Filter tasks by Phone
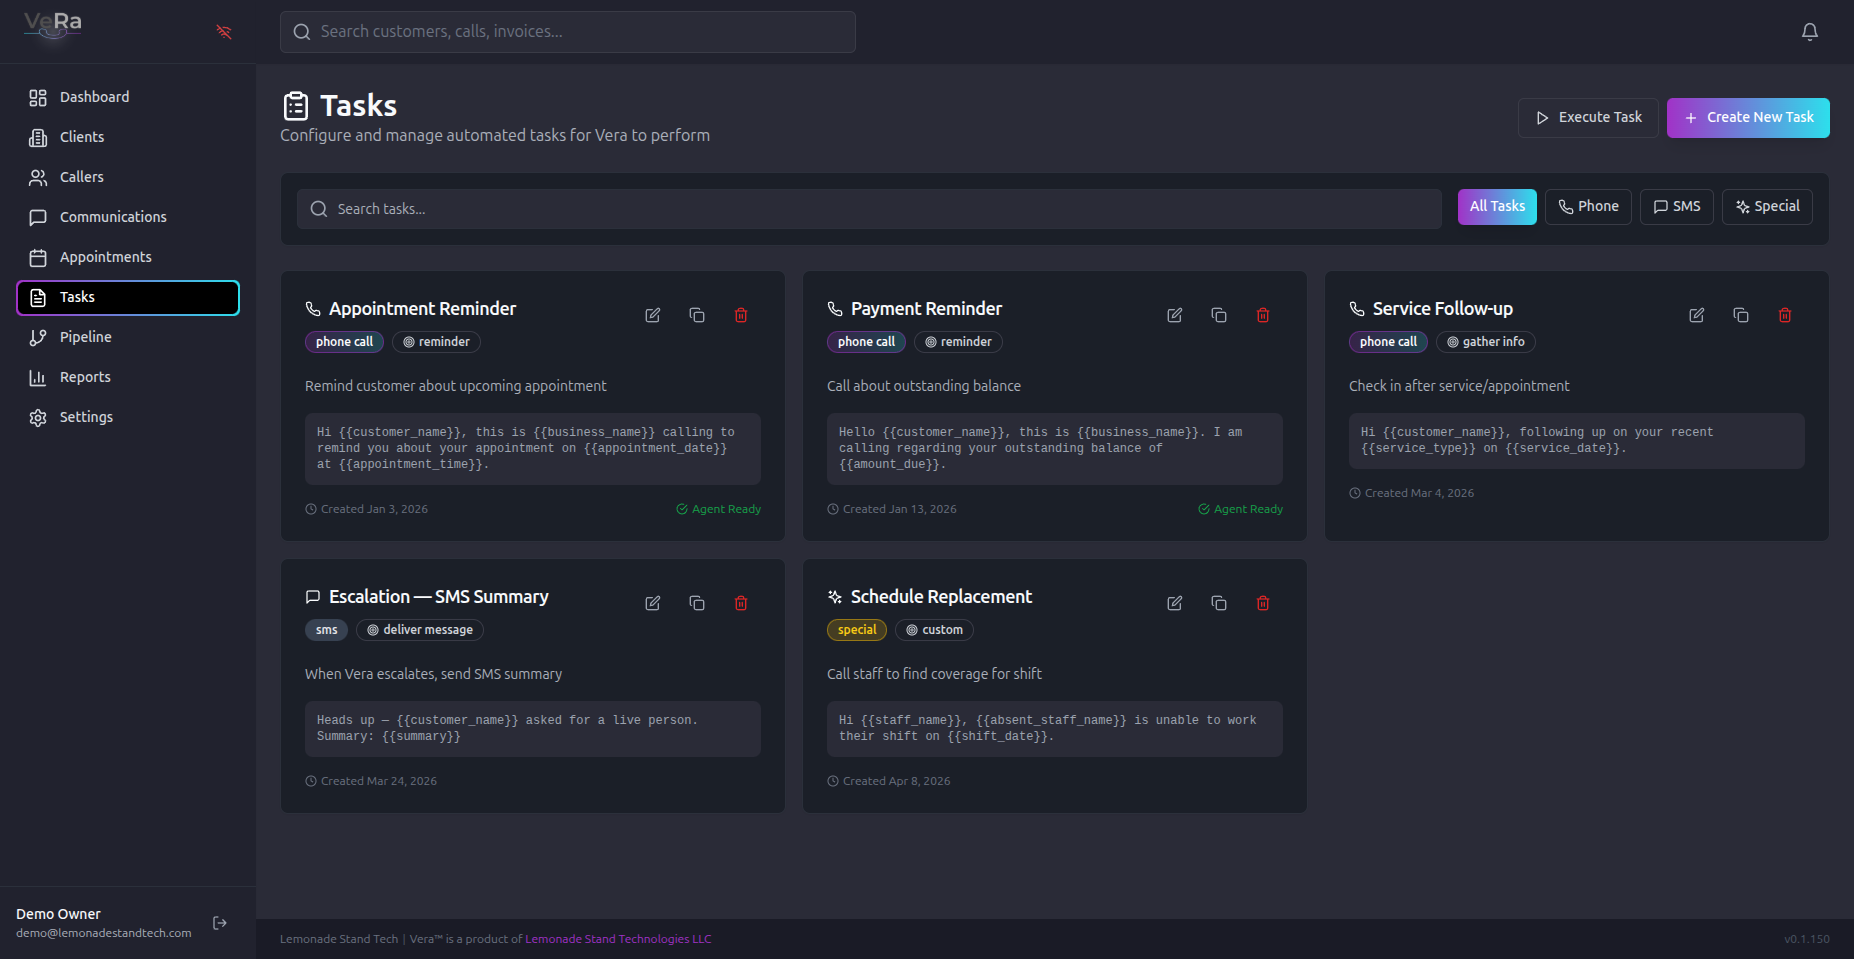The image size is (1854, 959). click(1588, 207)
